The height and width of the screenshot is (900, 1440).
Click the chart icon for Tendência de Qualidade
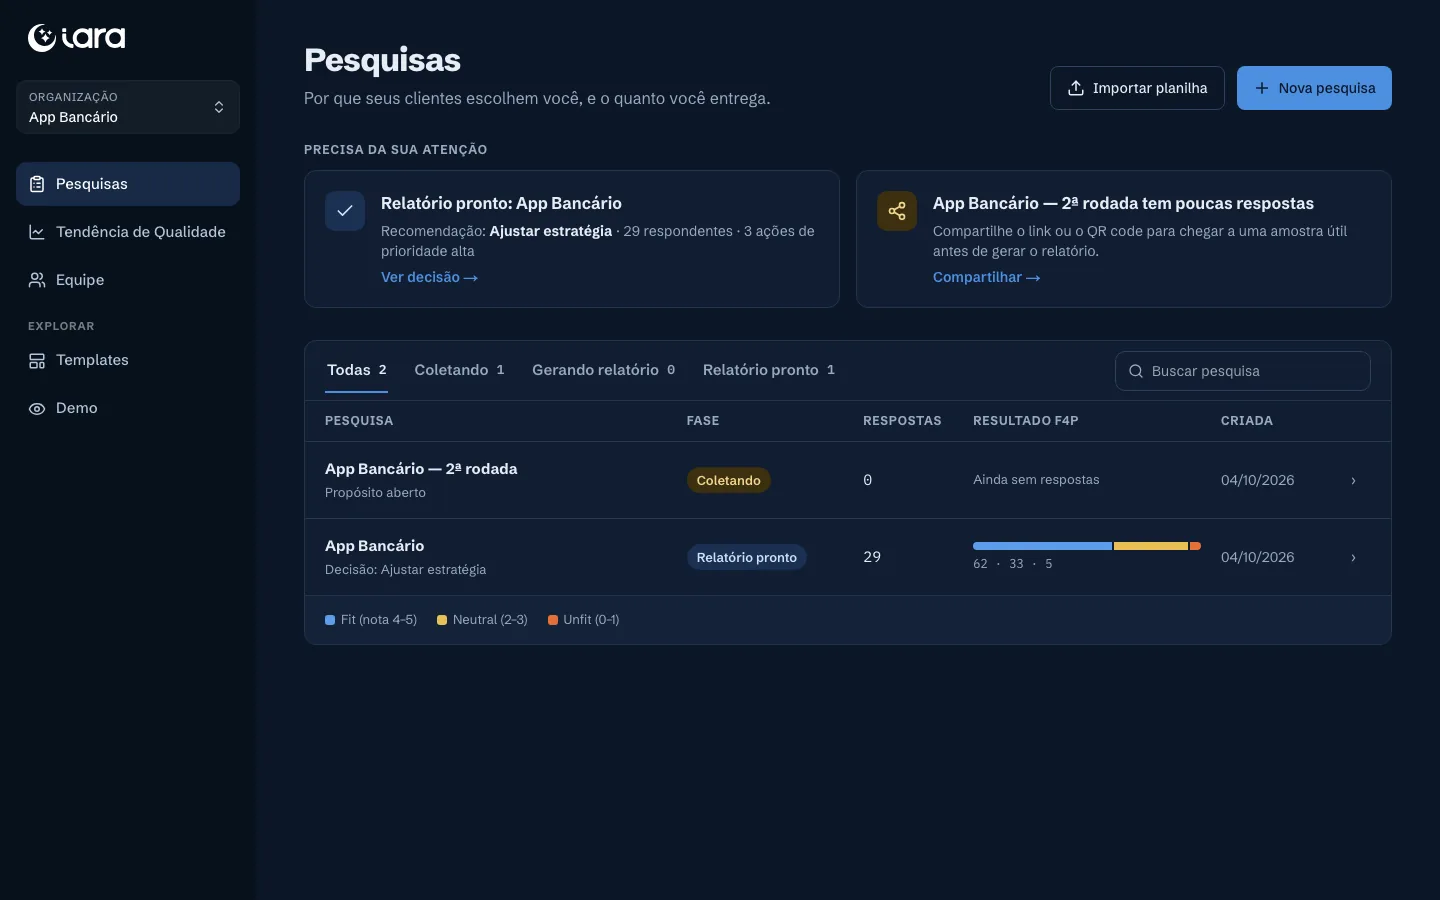37,232
